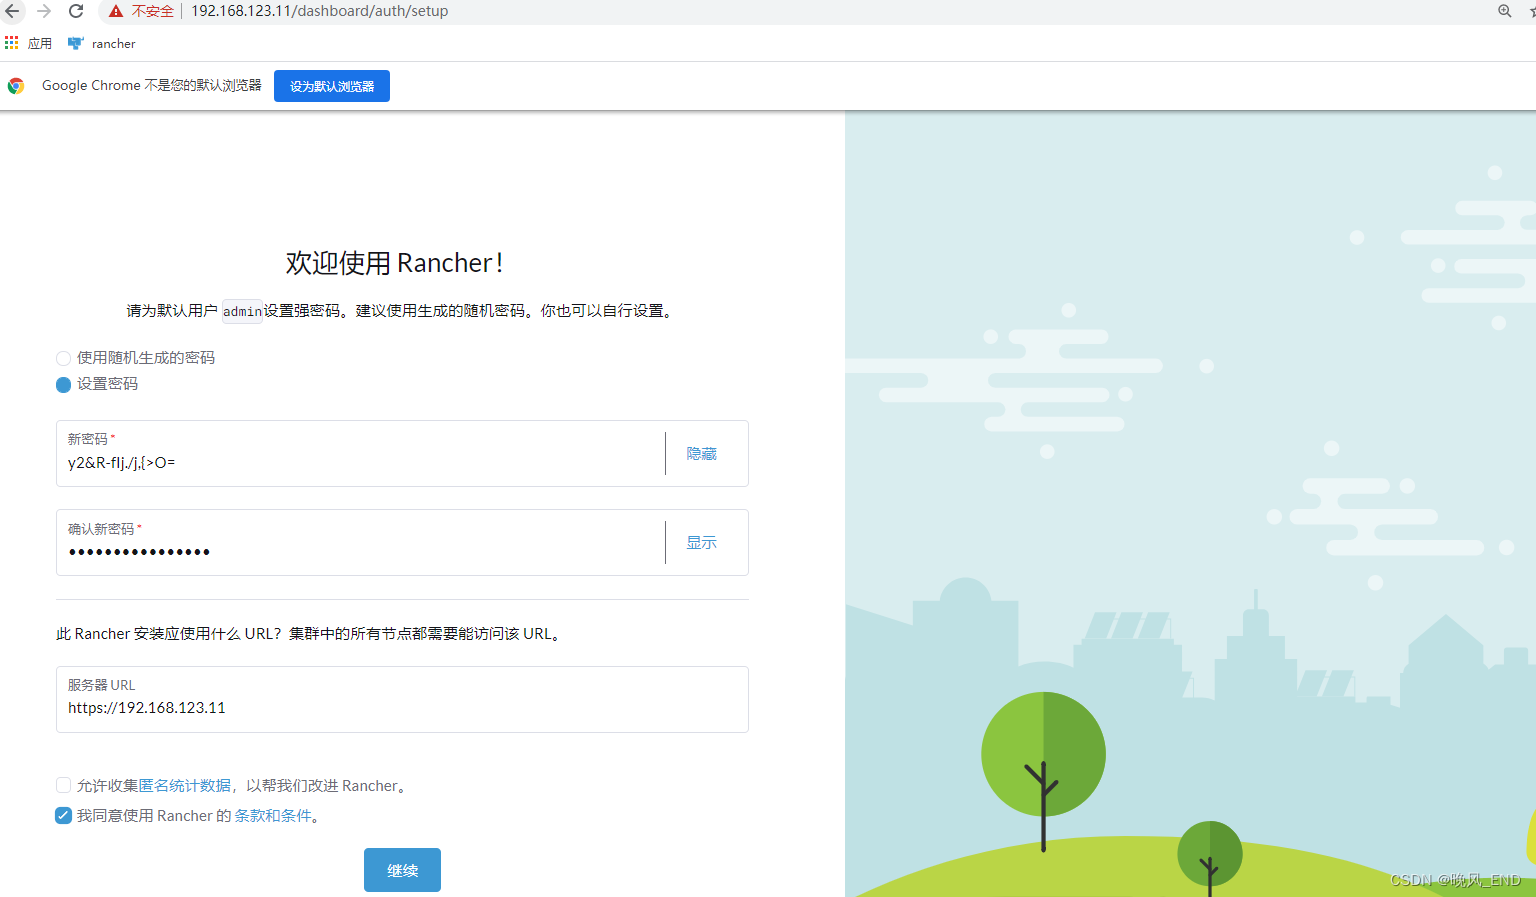
Task: Click the 'admin' username text
Action: 242,311
